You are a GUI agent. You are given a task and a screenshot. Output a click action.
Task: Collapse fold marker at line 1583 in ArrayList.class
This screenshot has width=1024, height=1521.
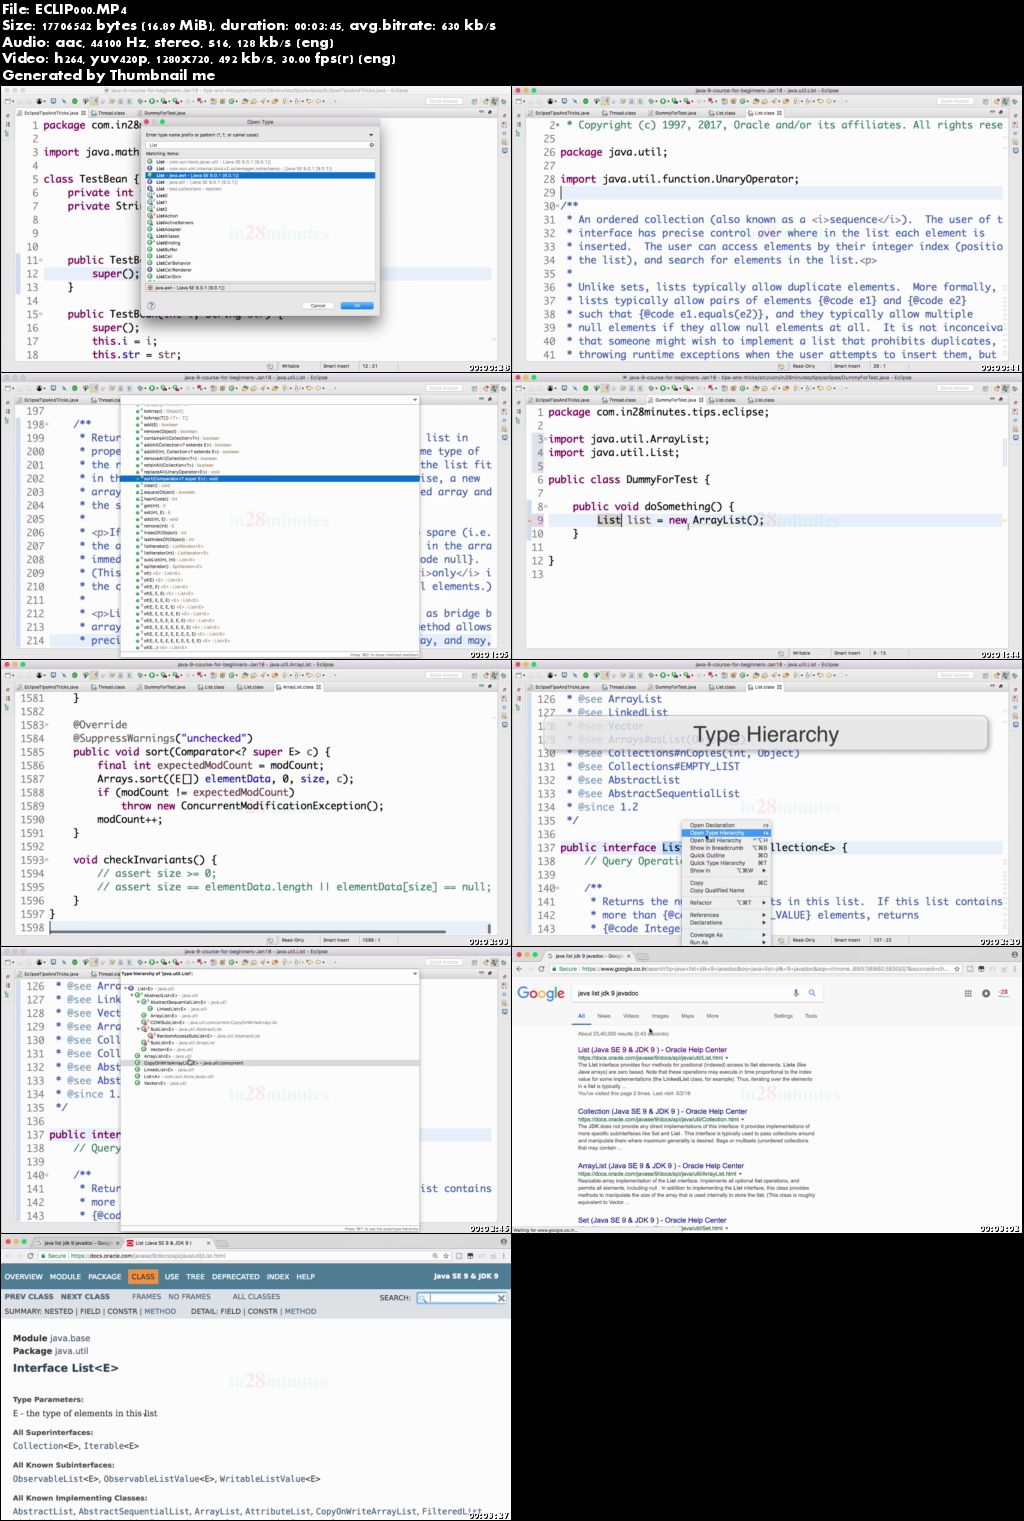pyautogui.click(x=46, y=725)
